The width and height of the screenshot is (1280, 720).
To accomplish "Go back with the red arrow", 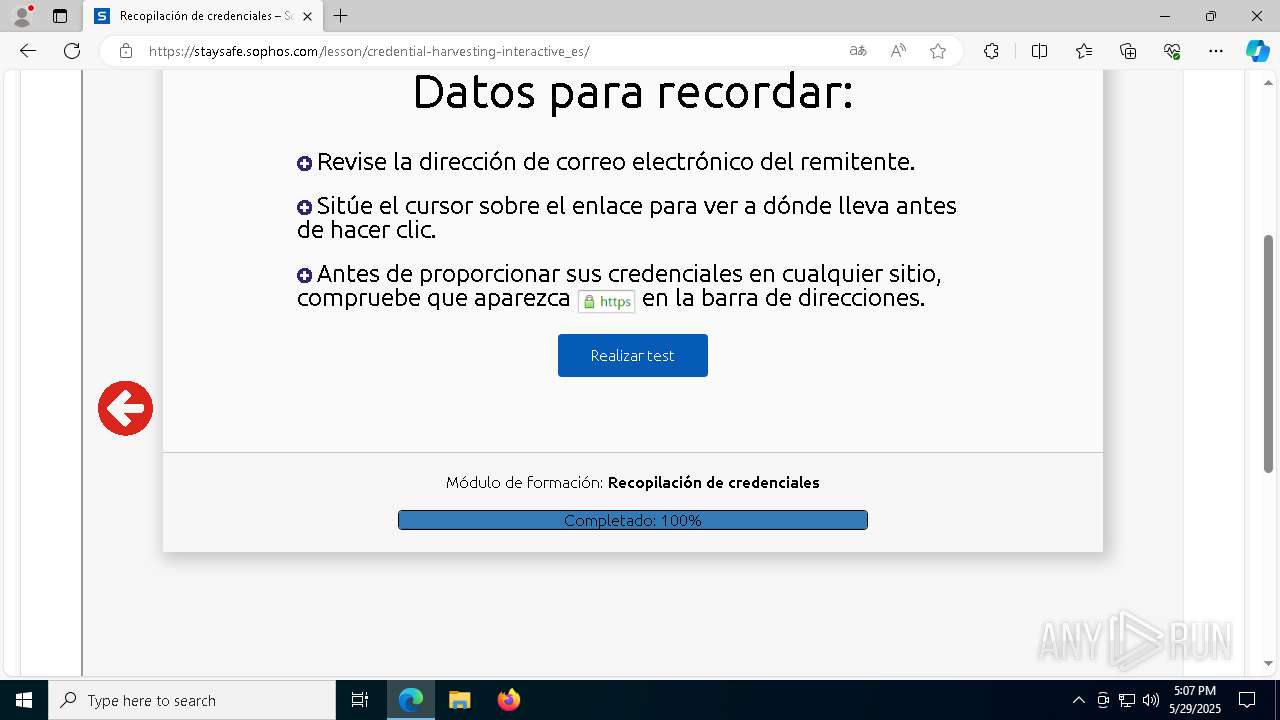I will [125, 408].
